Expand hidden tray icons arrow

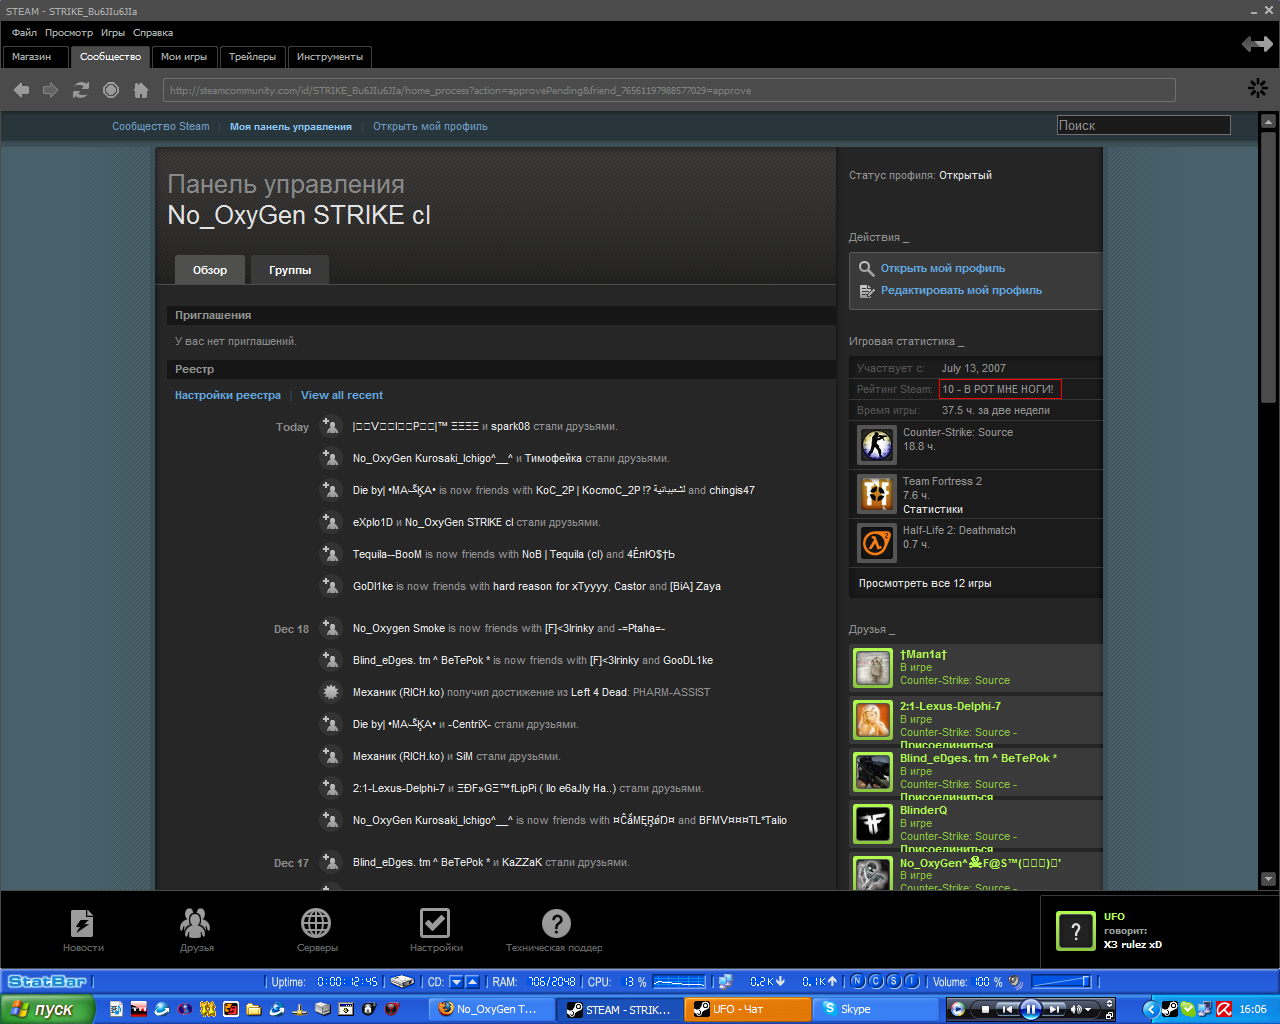[1150, 1009]
